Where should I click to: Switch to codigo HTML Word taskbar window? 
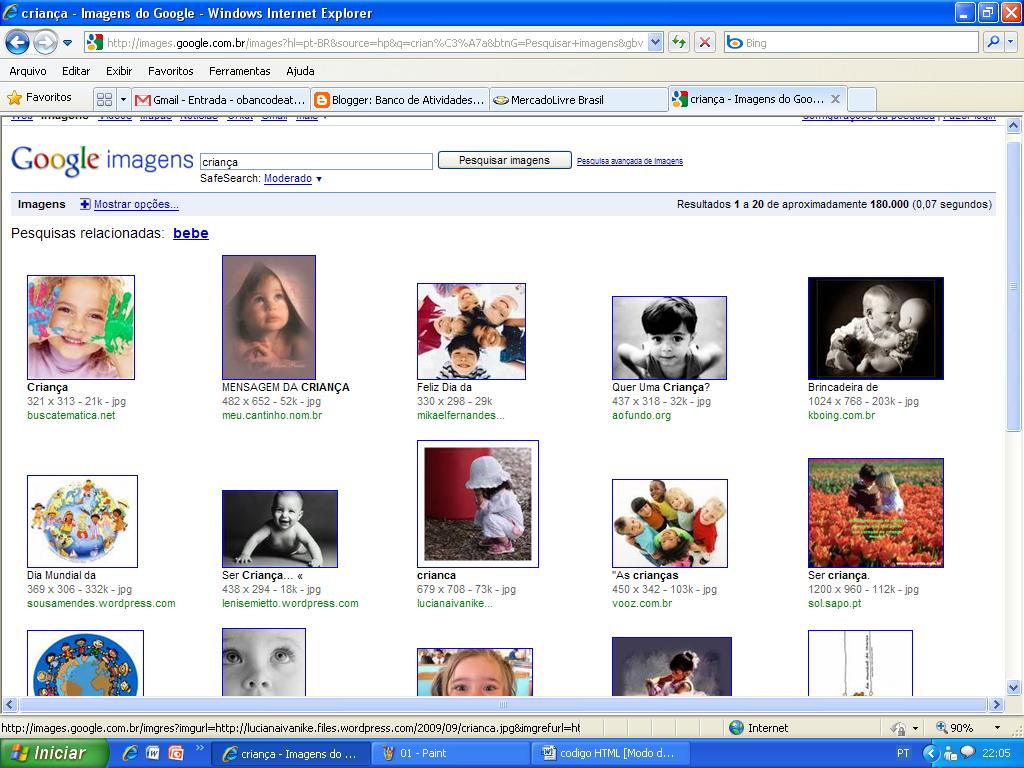click(610, 753)
